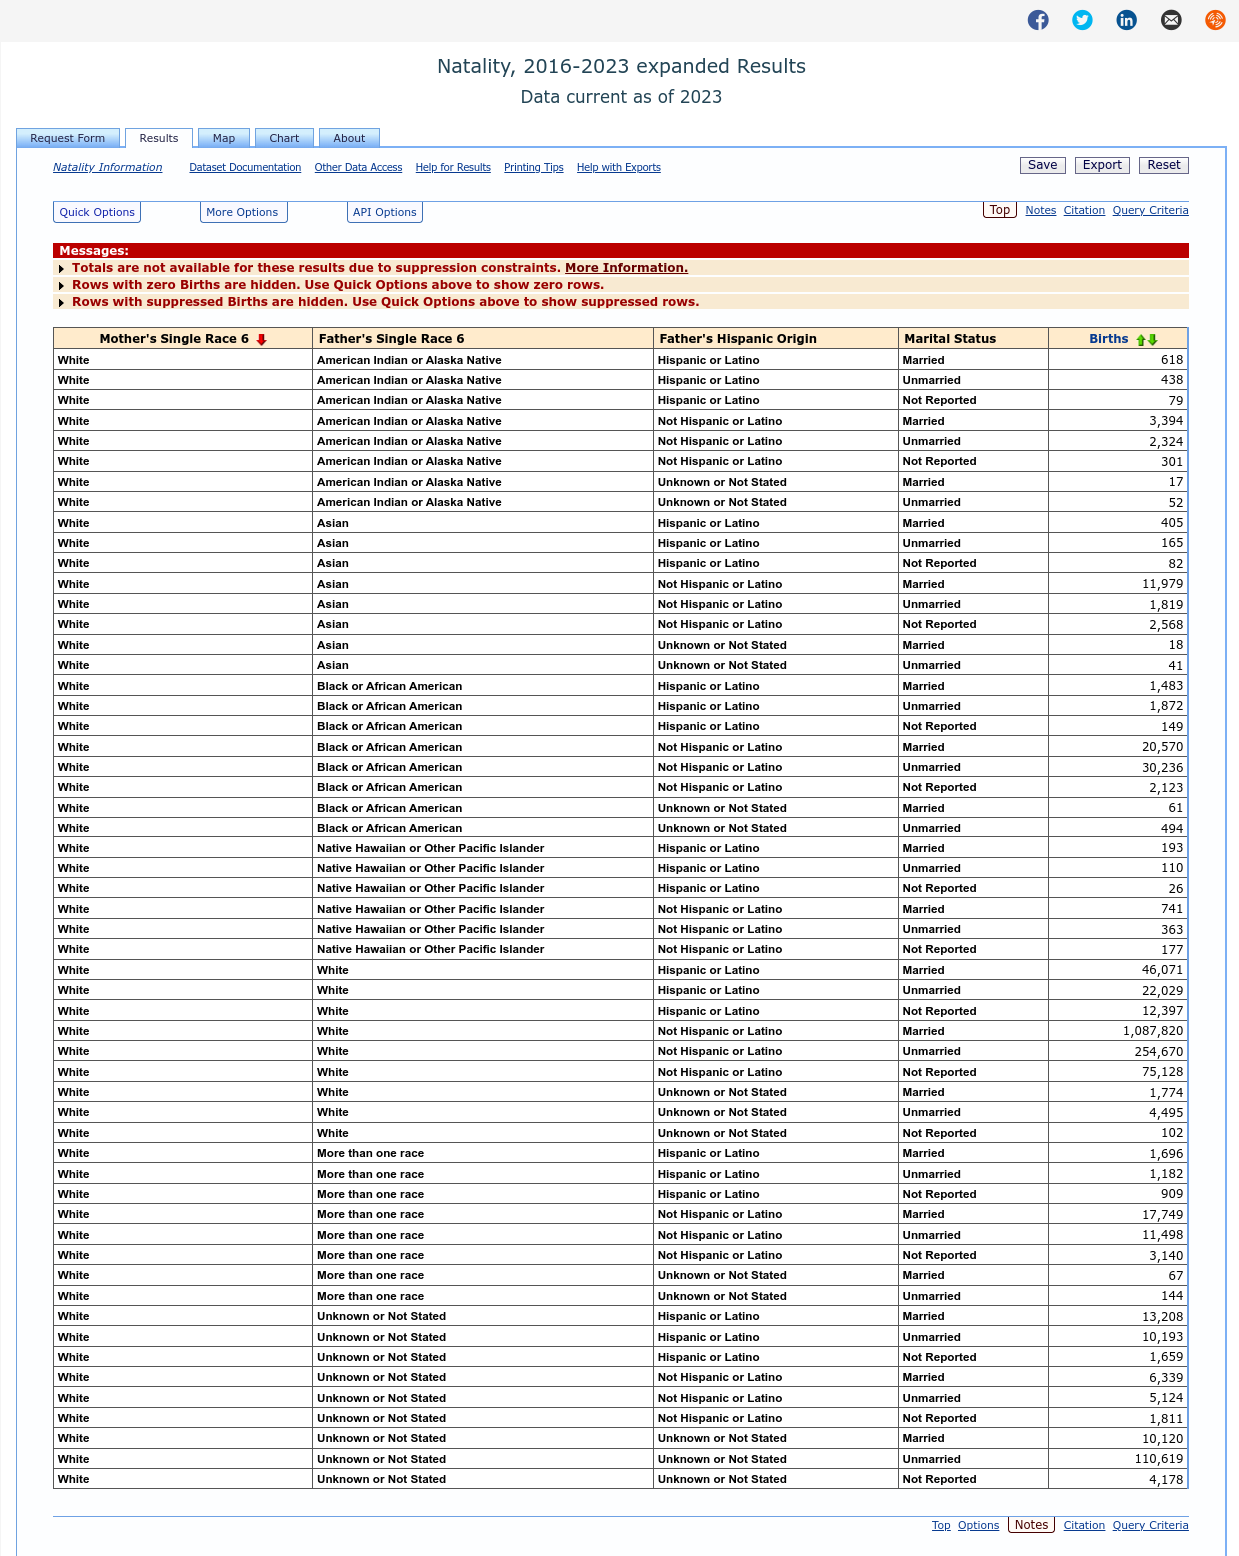Email this page using envelope icon
1239x1556 pixels.
click(x=1171, y=20)
